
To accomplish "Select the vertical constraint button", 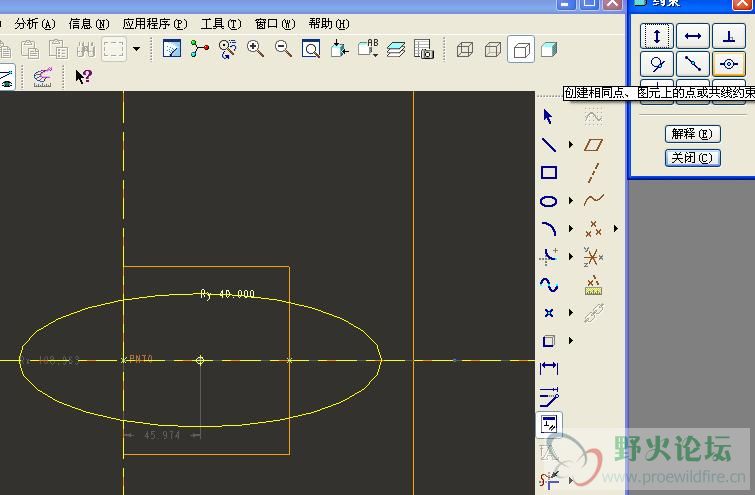I will [x=657, y=36].
